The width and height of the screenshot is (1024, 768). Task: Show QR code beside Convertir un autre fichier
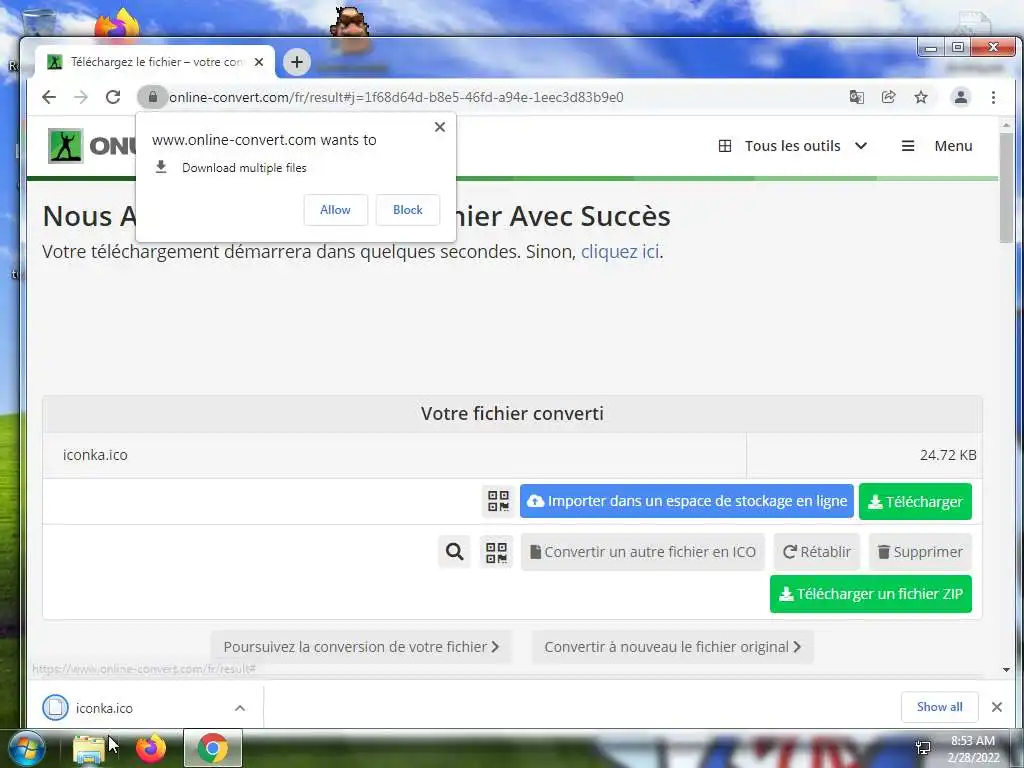tap(496, 552)
